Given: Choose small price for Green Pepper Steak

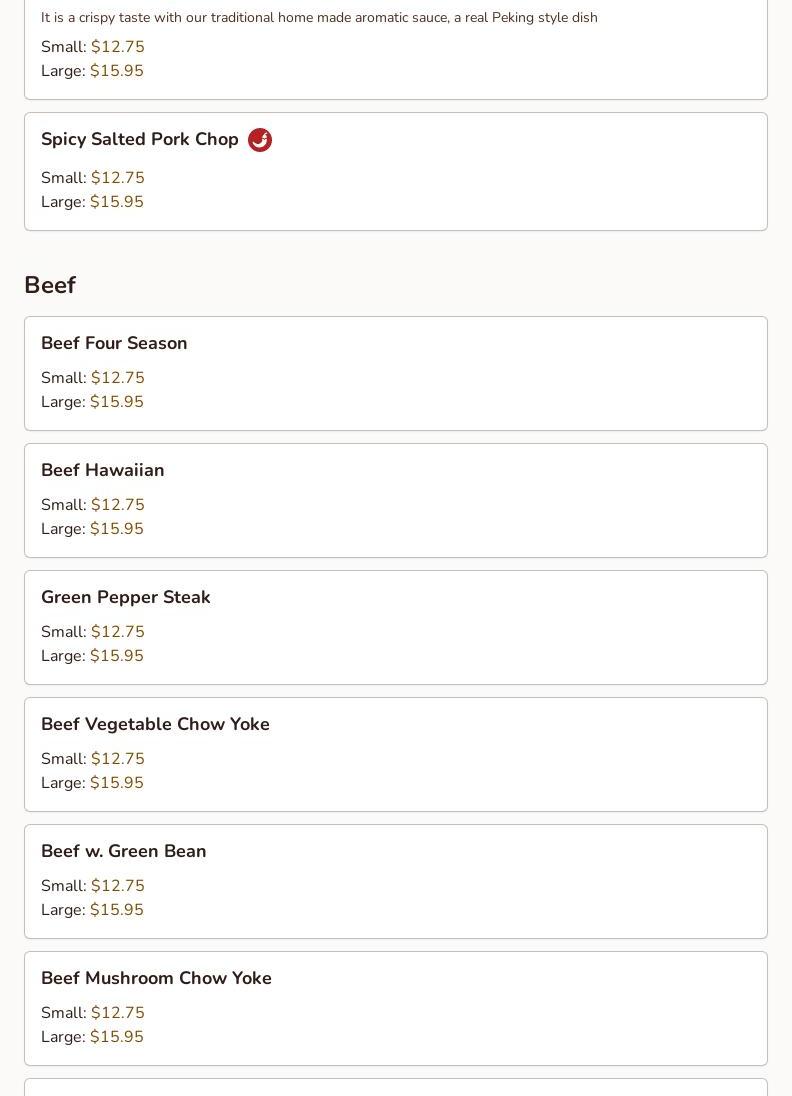Looking at the screenshot, I should click(x=118, y=632).
